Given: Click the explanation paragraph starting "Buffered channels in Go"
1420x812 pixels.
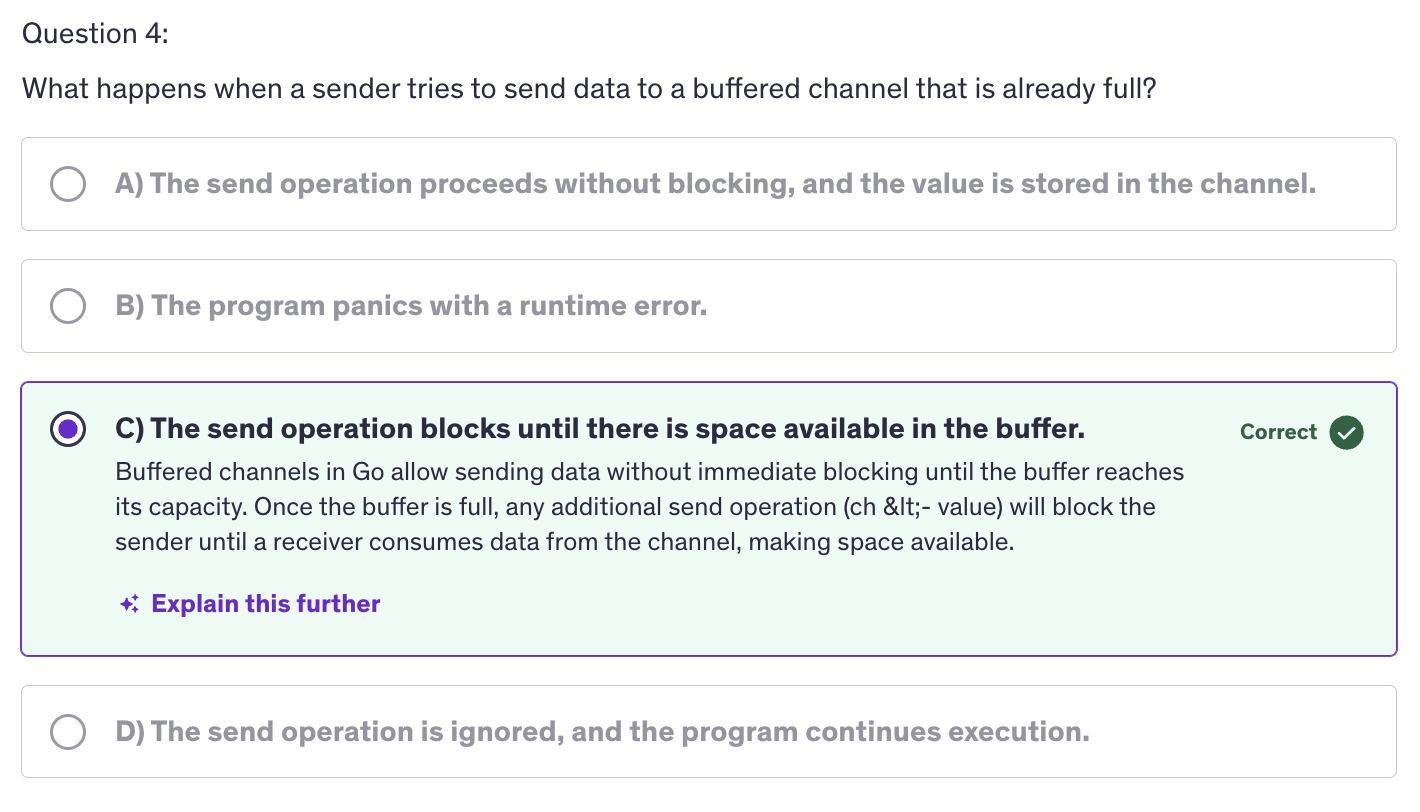Looking at the screenshot, I should click(649, 471).
